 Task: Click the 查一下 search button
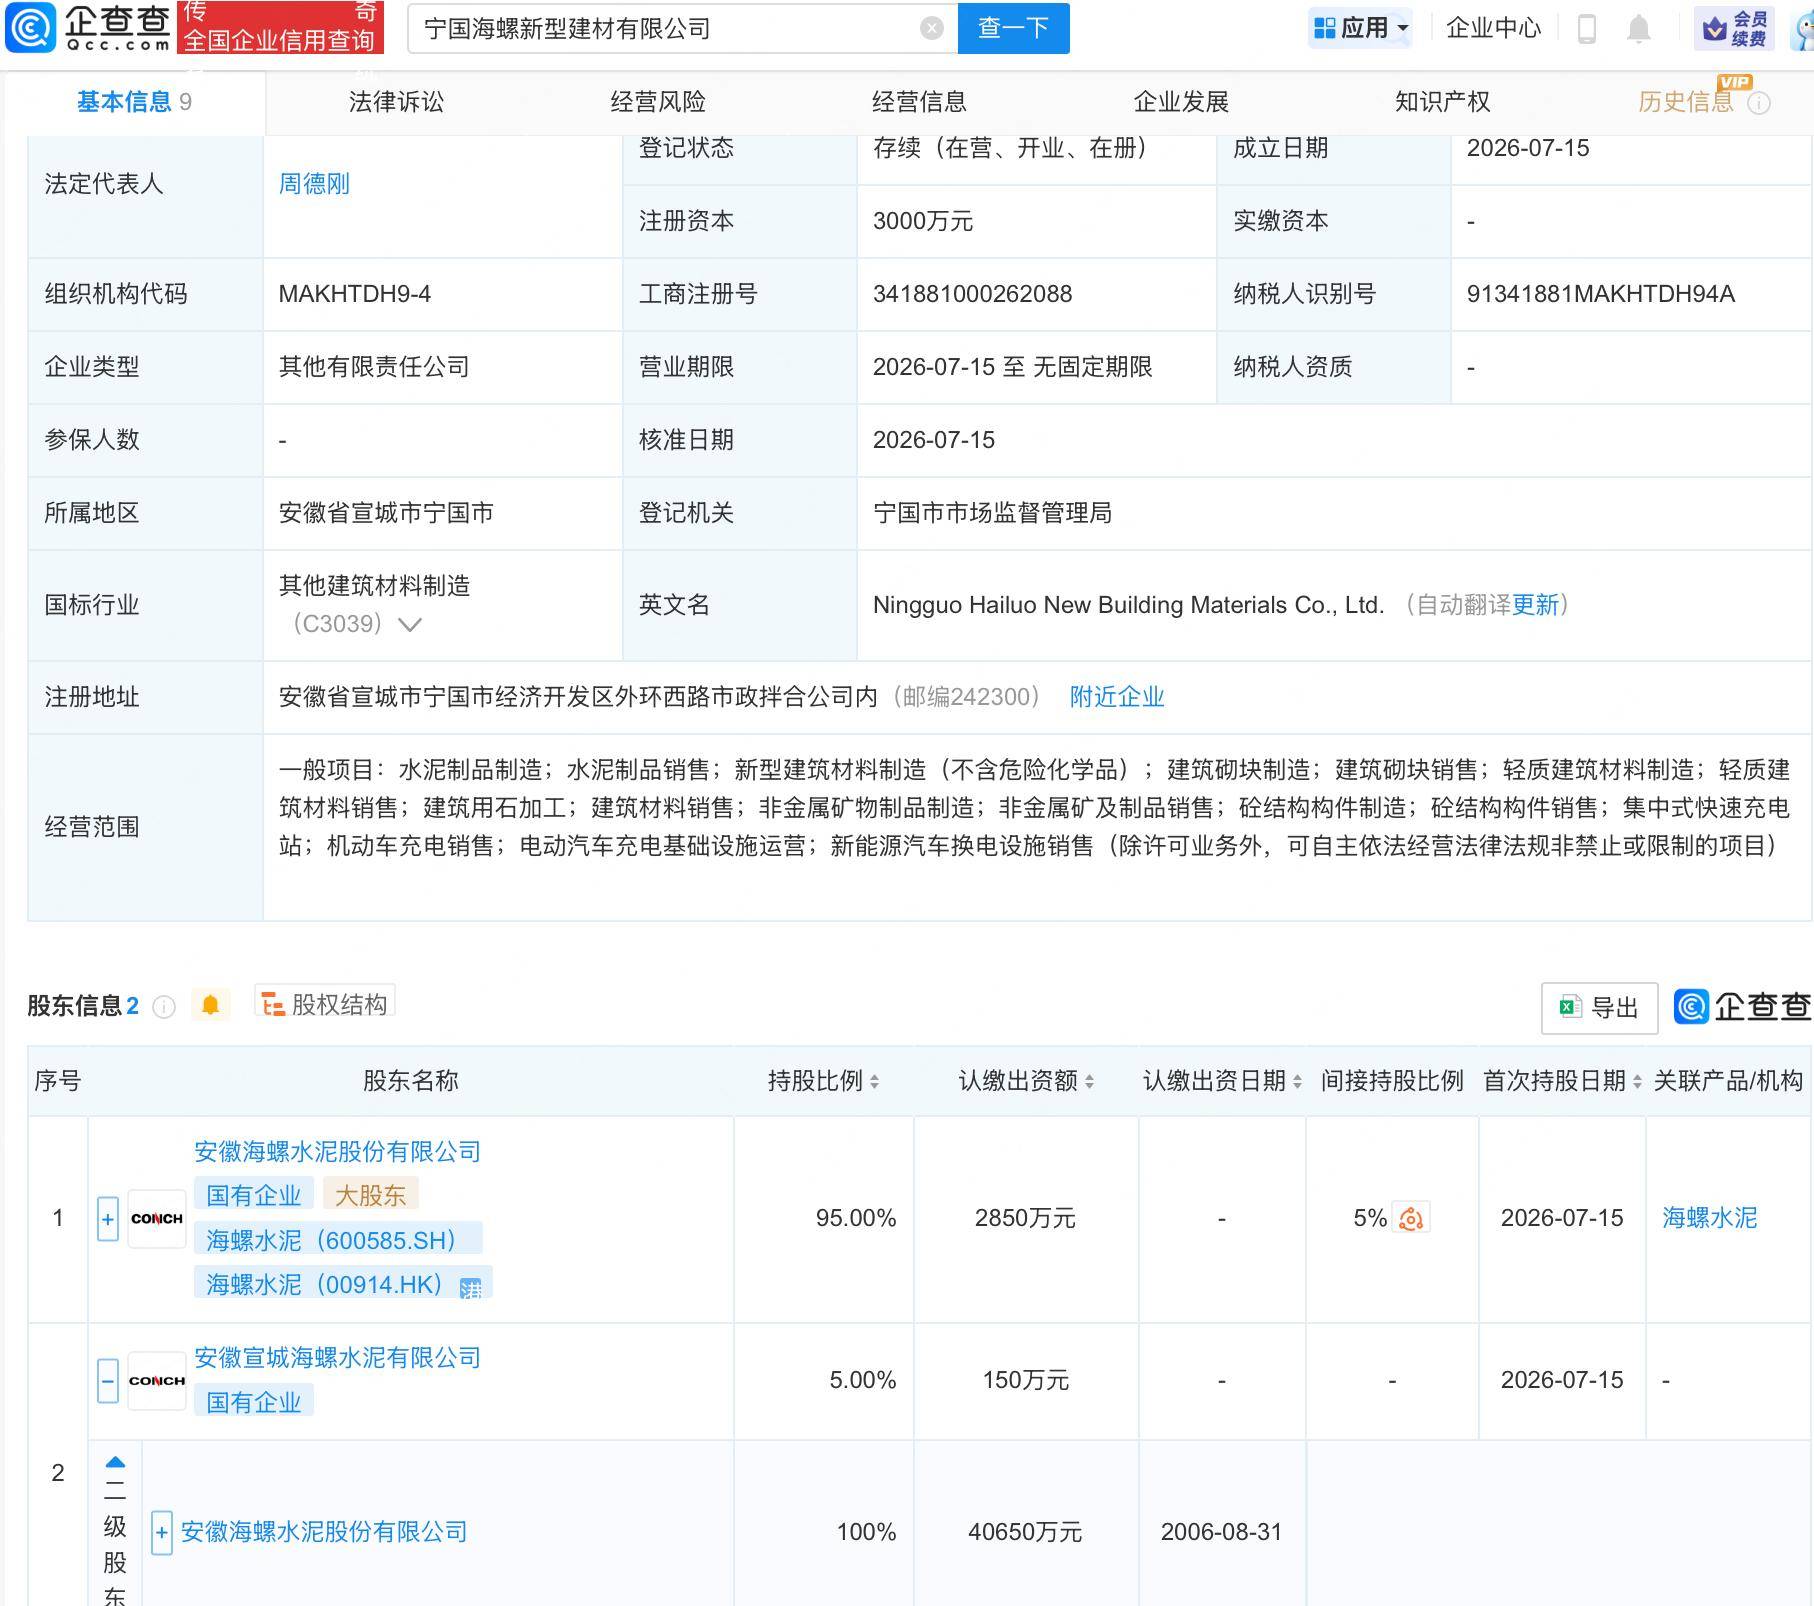click(1013, 28)
